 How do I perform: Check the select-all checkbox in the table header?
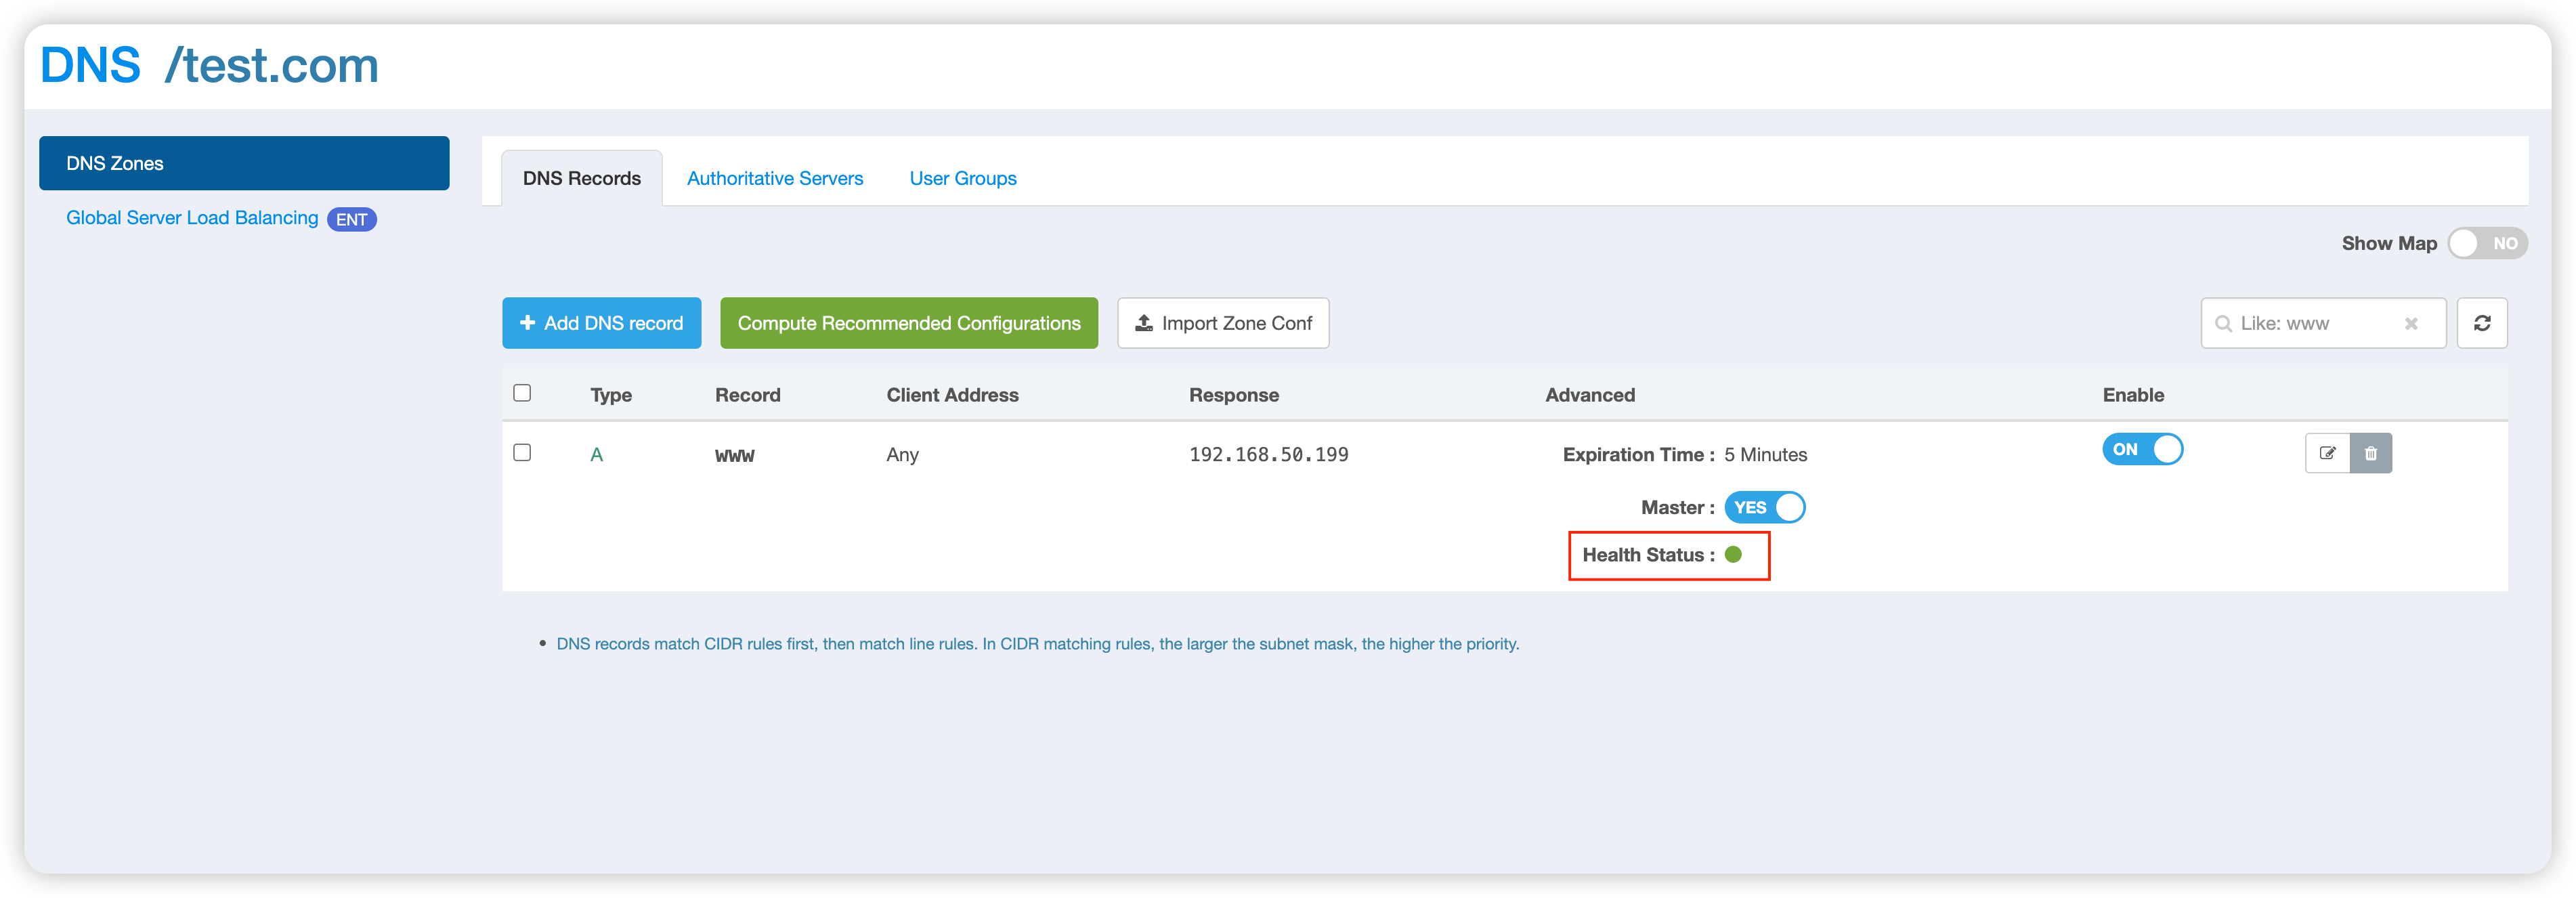tap(522, 394)
